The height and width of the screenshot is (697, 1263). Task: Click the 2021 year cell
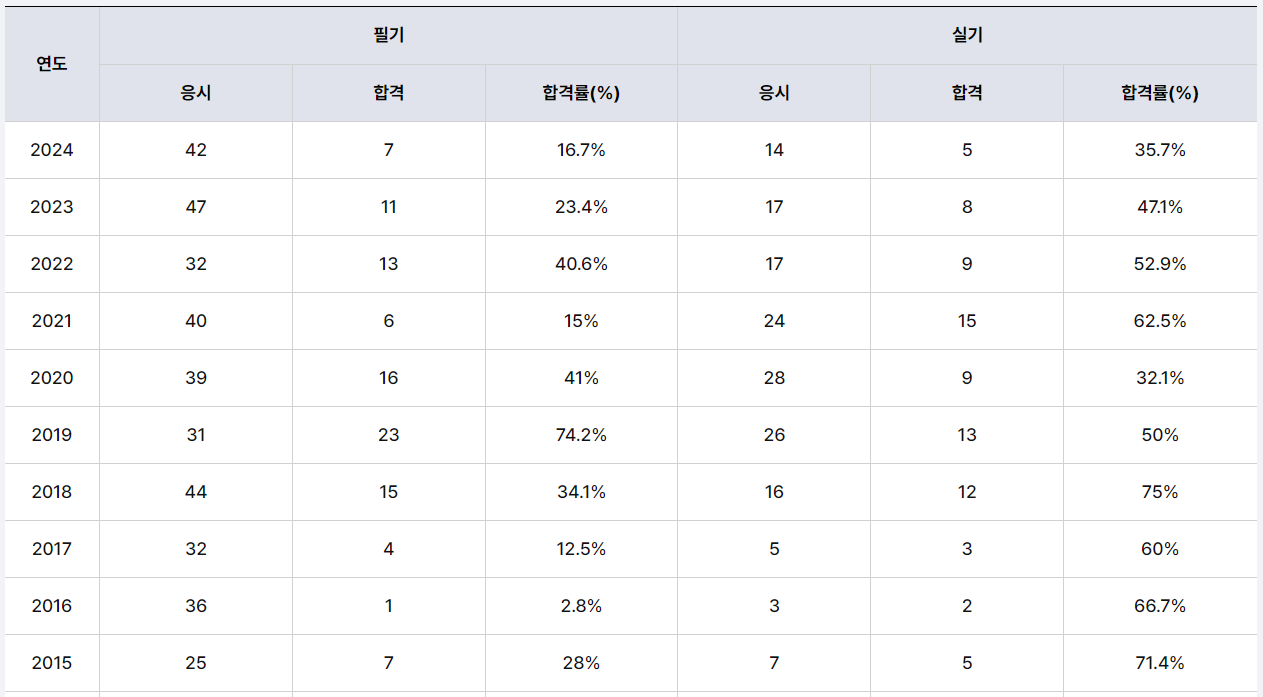52,321
